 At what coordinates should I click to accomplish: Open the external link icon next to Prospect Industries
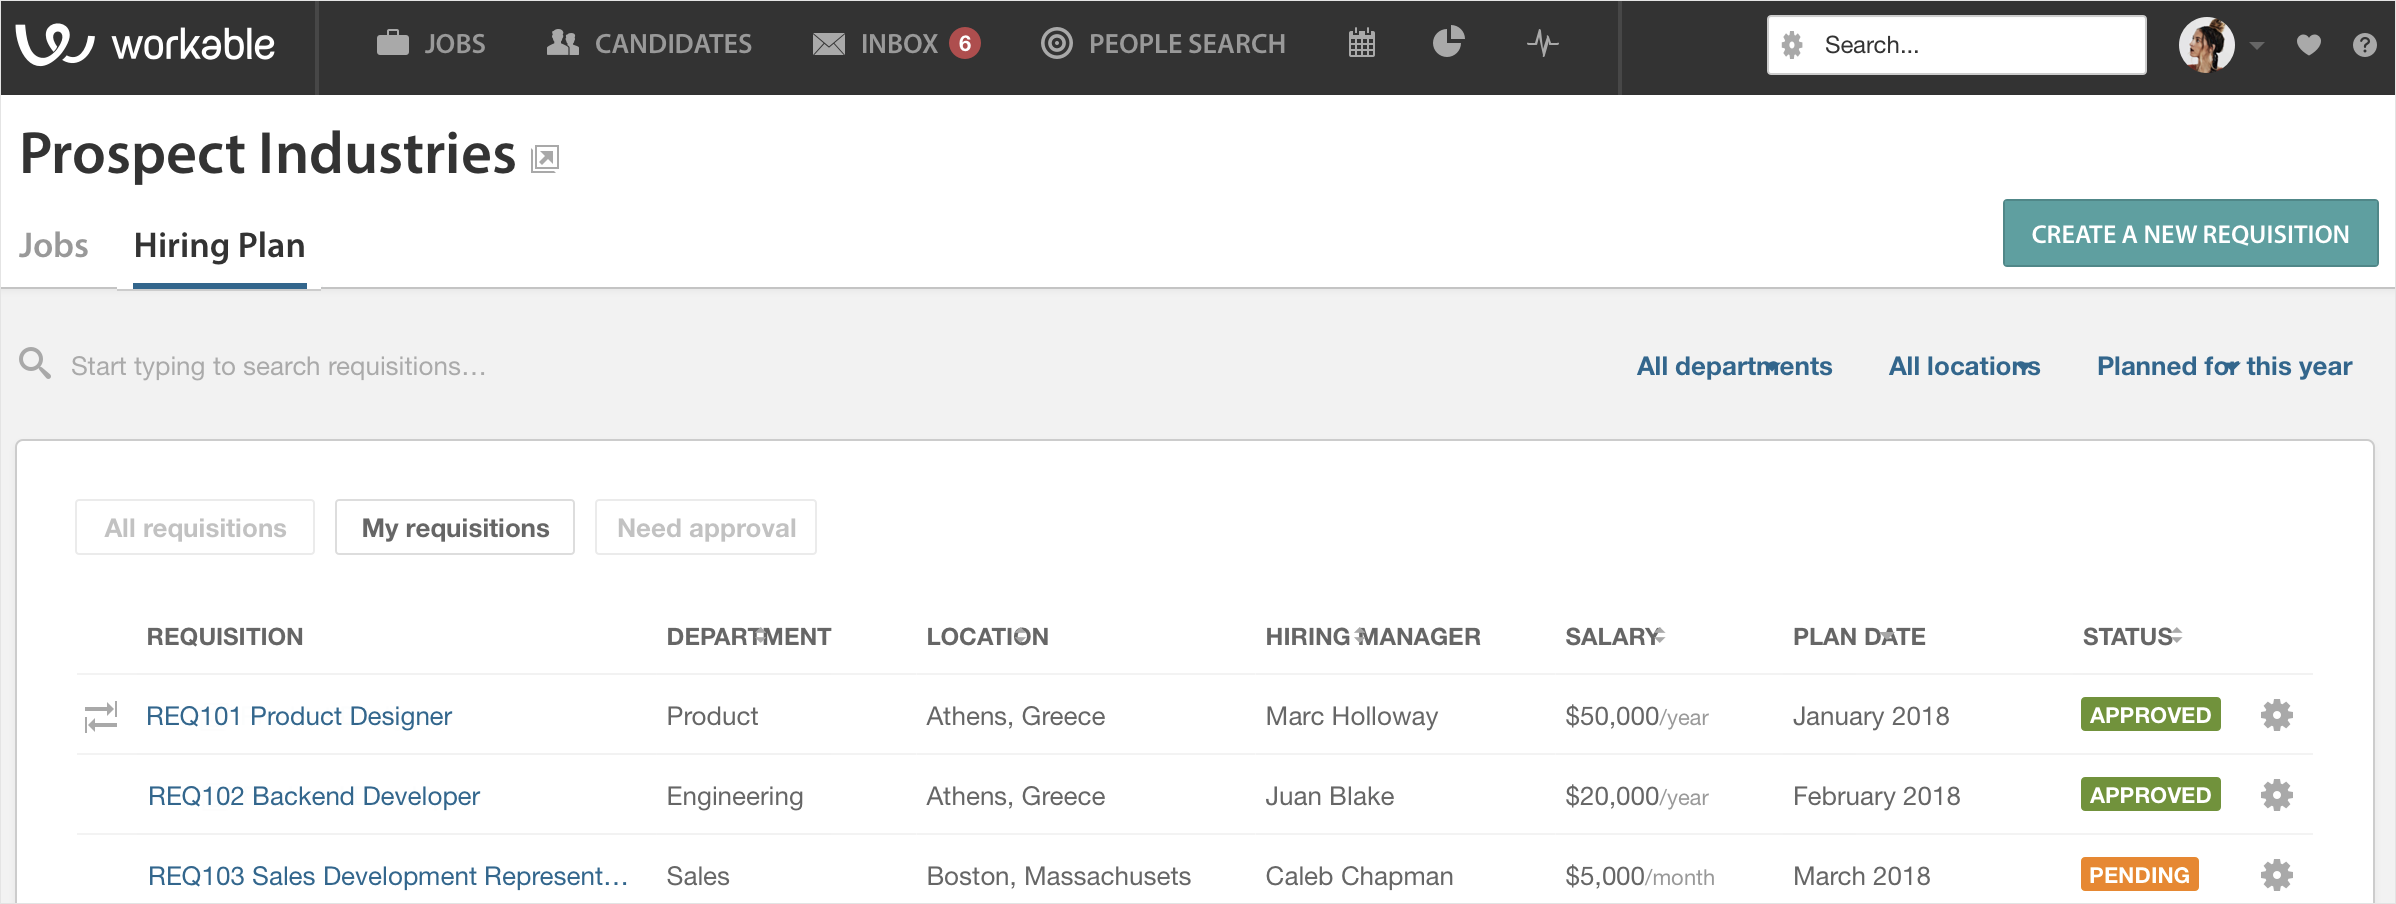point(545,158)
